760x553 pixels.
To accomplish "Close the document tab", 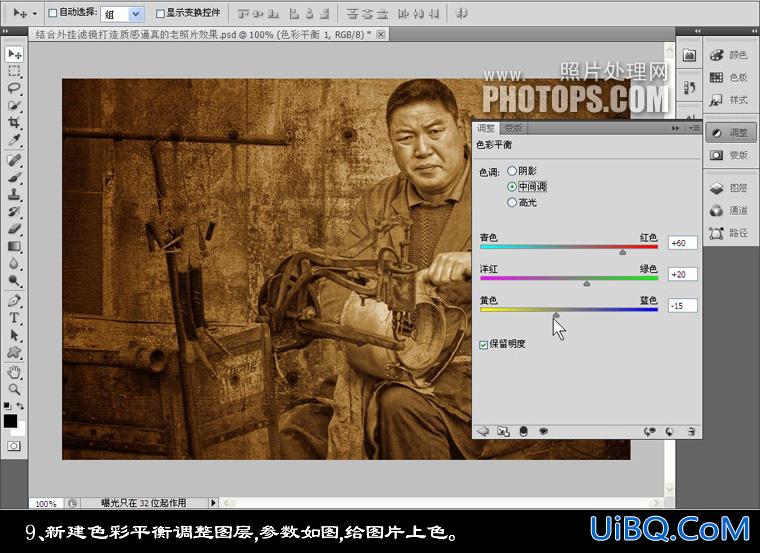I will (381, 34).
